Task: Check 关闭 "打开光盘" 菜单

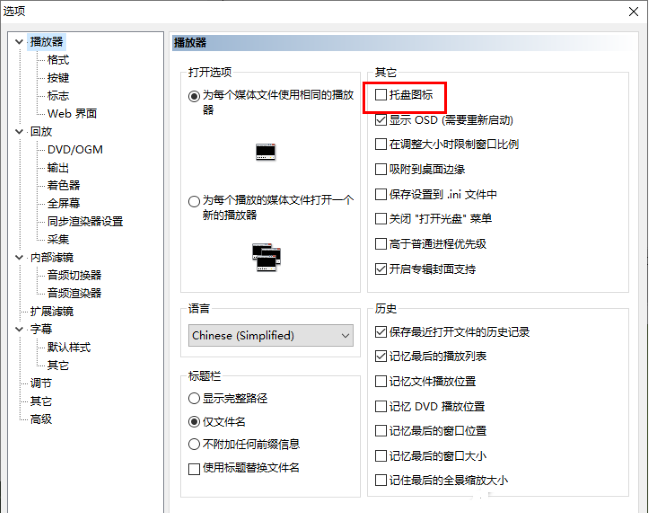Action: [x=381, y=219]
